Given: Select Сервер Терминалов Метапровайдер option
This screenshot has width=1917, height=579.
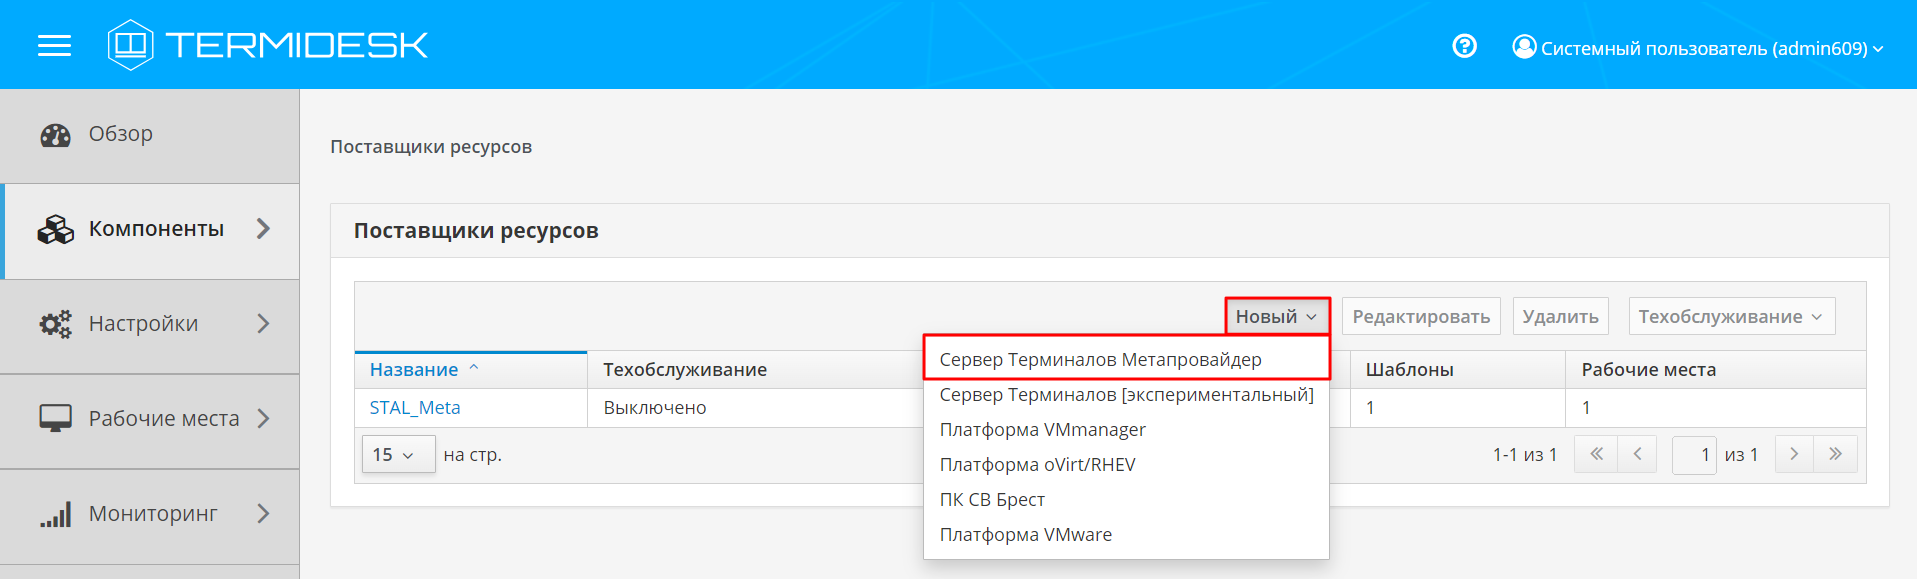Looking at the screenshot, I should pos(1100,360).
